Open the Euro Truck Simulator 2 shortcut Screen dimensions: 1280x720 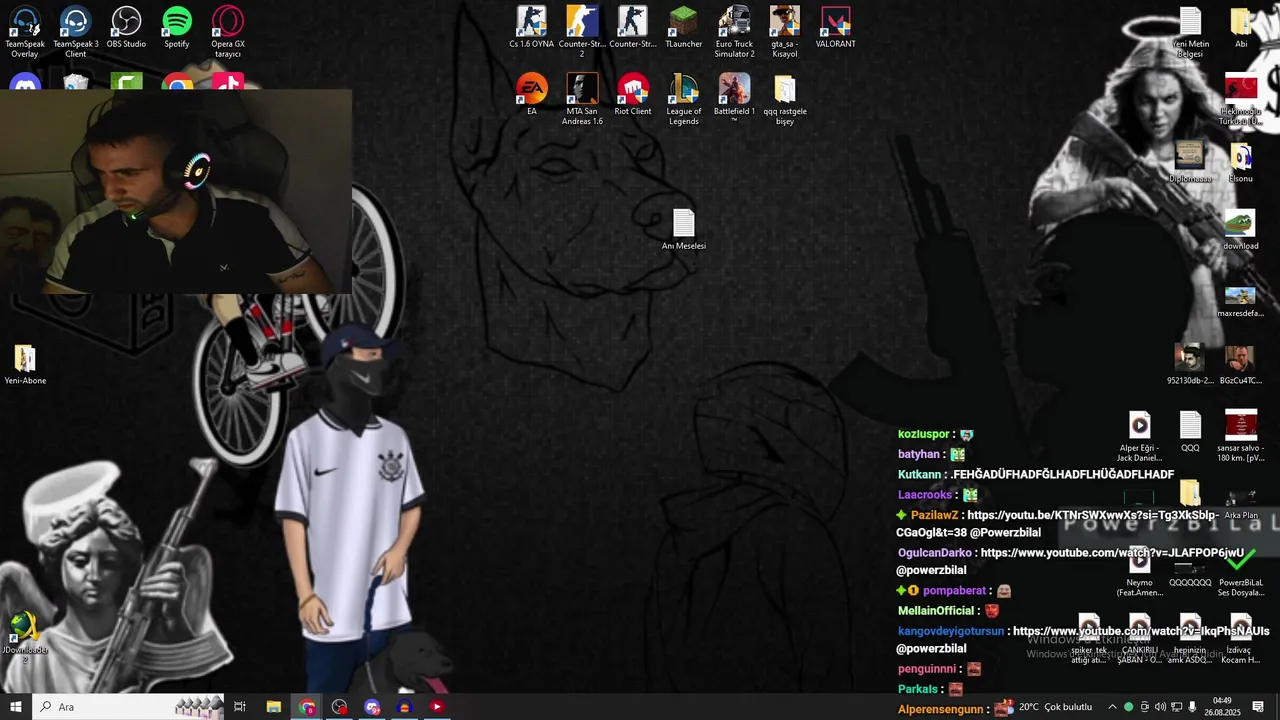pos(734,32)
